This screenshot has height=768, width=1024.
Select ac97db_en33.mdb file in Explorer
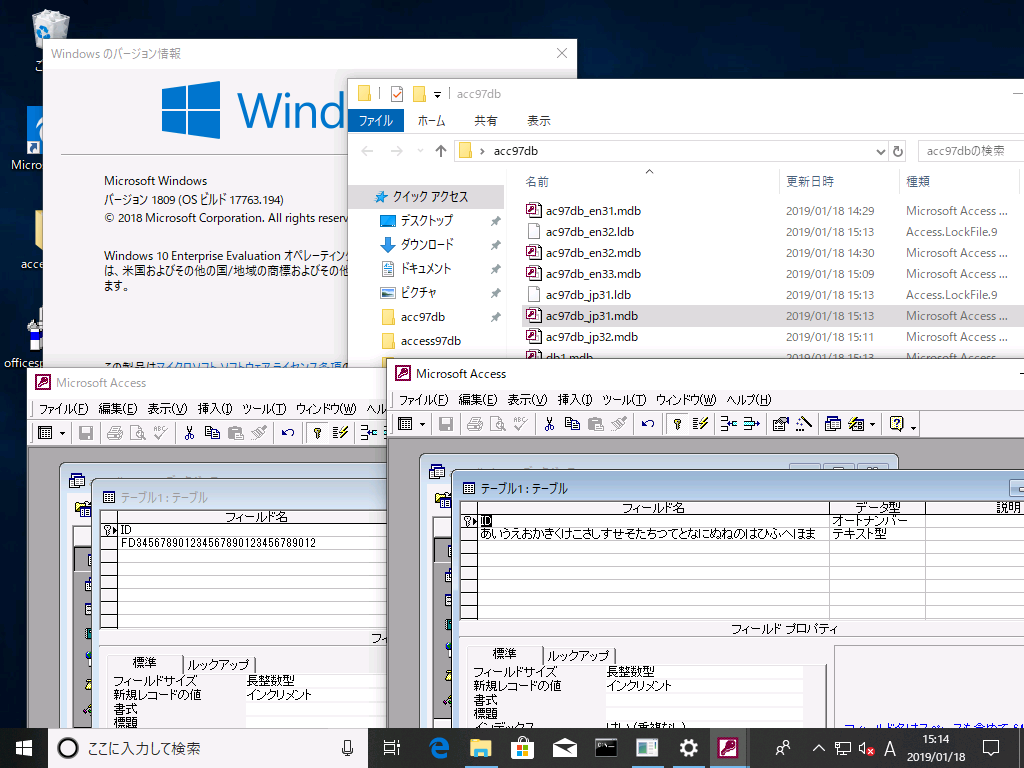(593, 274)
